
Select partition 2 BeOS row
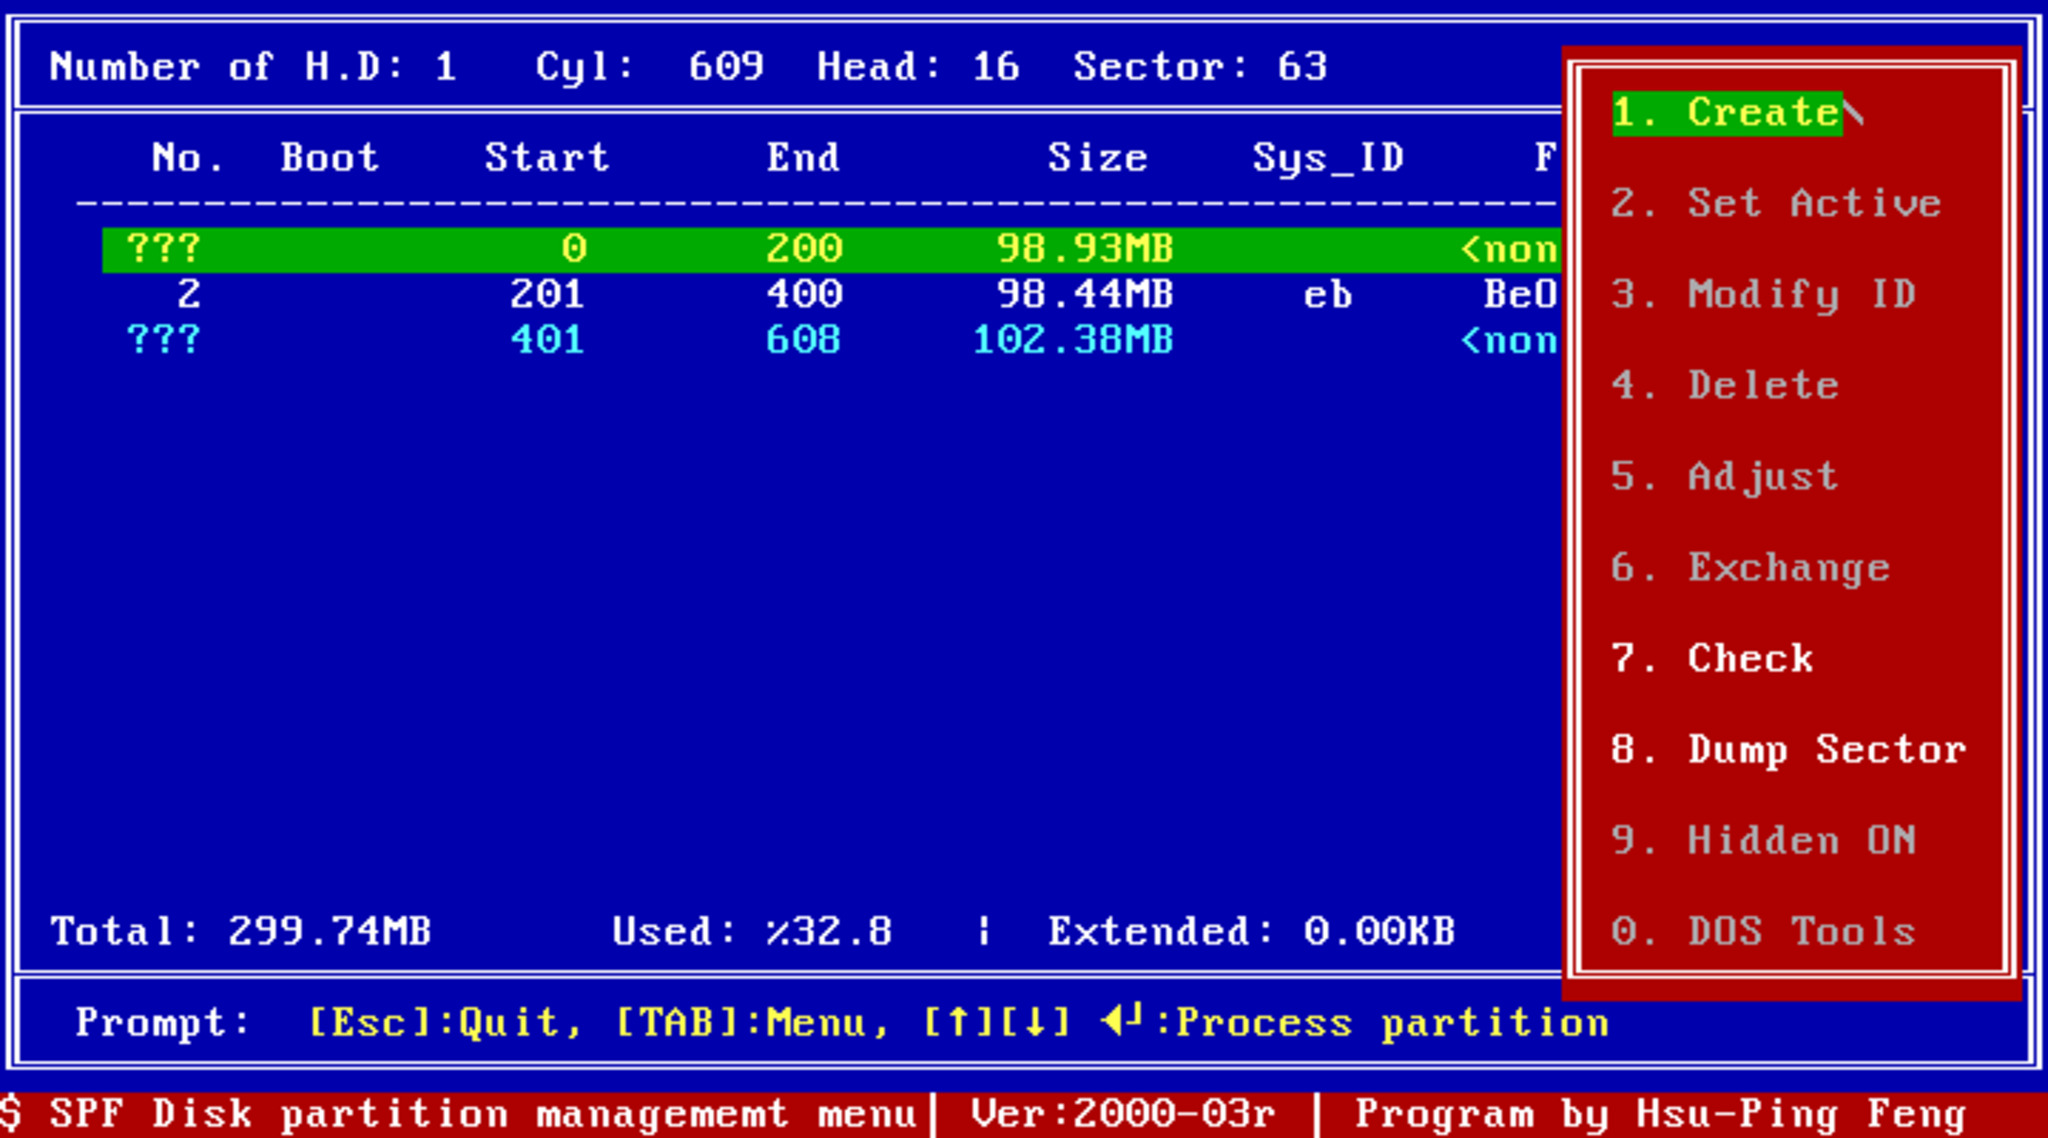point(830,294)
